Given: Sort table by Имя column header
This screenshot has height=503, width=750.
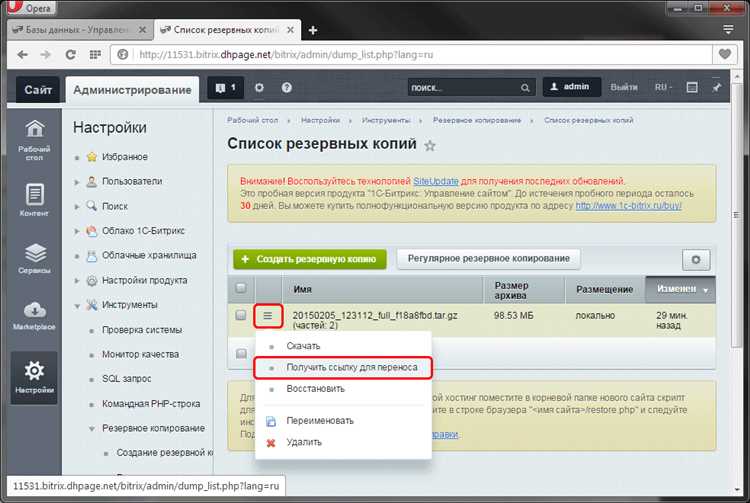Looking at the screenshot, I should pos(302,289).
